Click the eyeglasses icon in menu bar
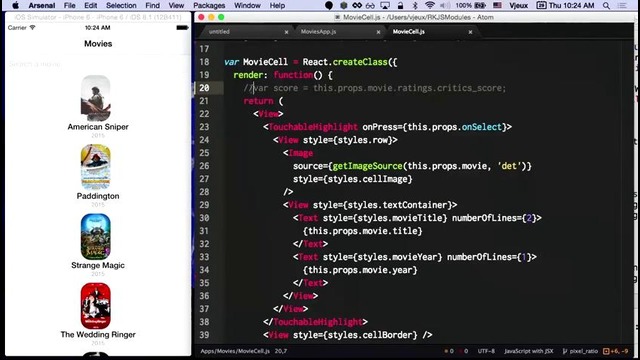Viewport: 640px width, 360px height. click(x=370, y=5)
